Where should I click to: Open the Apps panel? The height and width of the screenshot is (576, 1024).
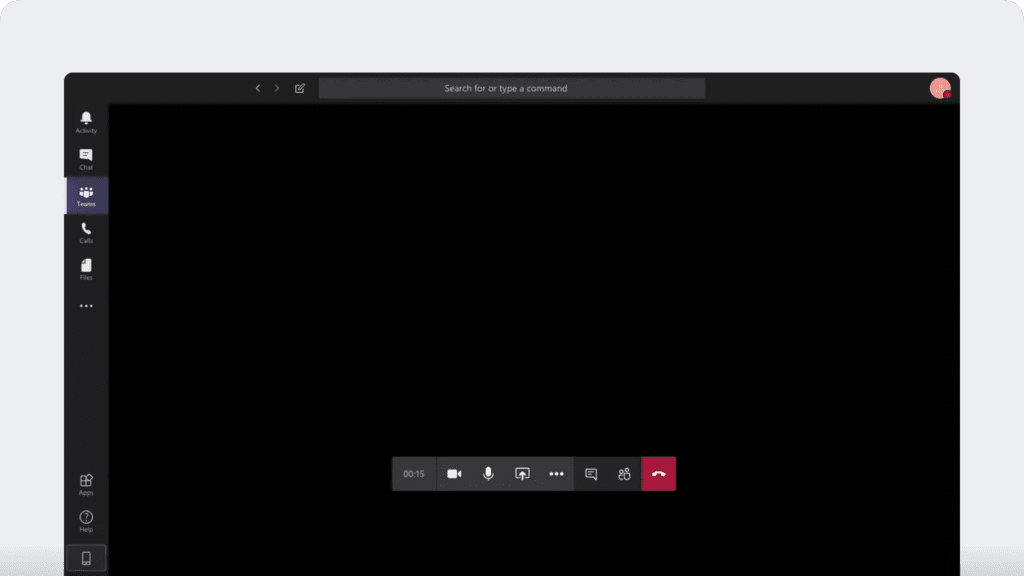click(x=86, y=484)
